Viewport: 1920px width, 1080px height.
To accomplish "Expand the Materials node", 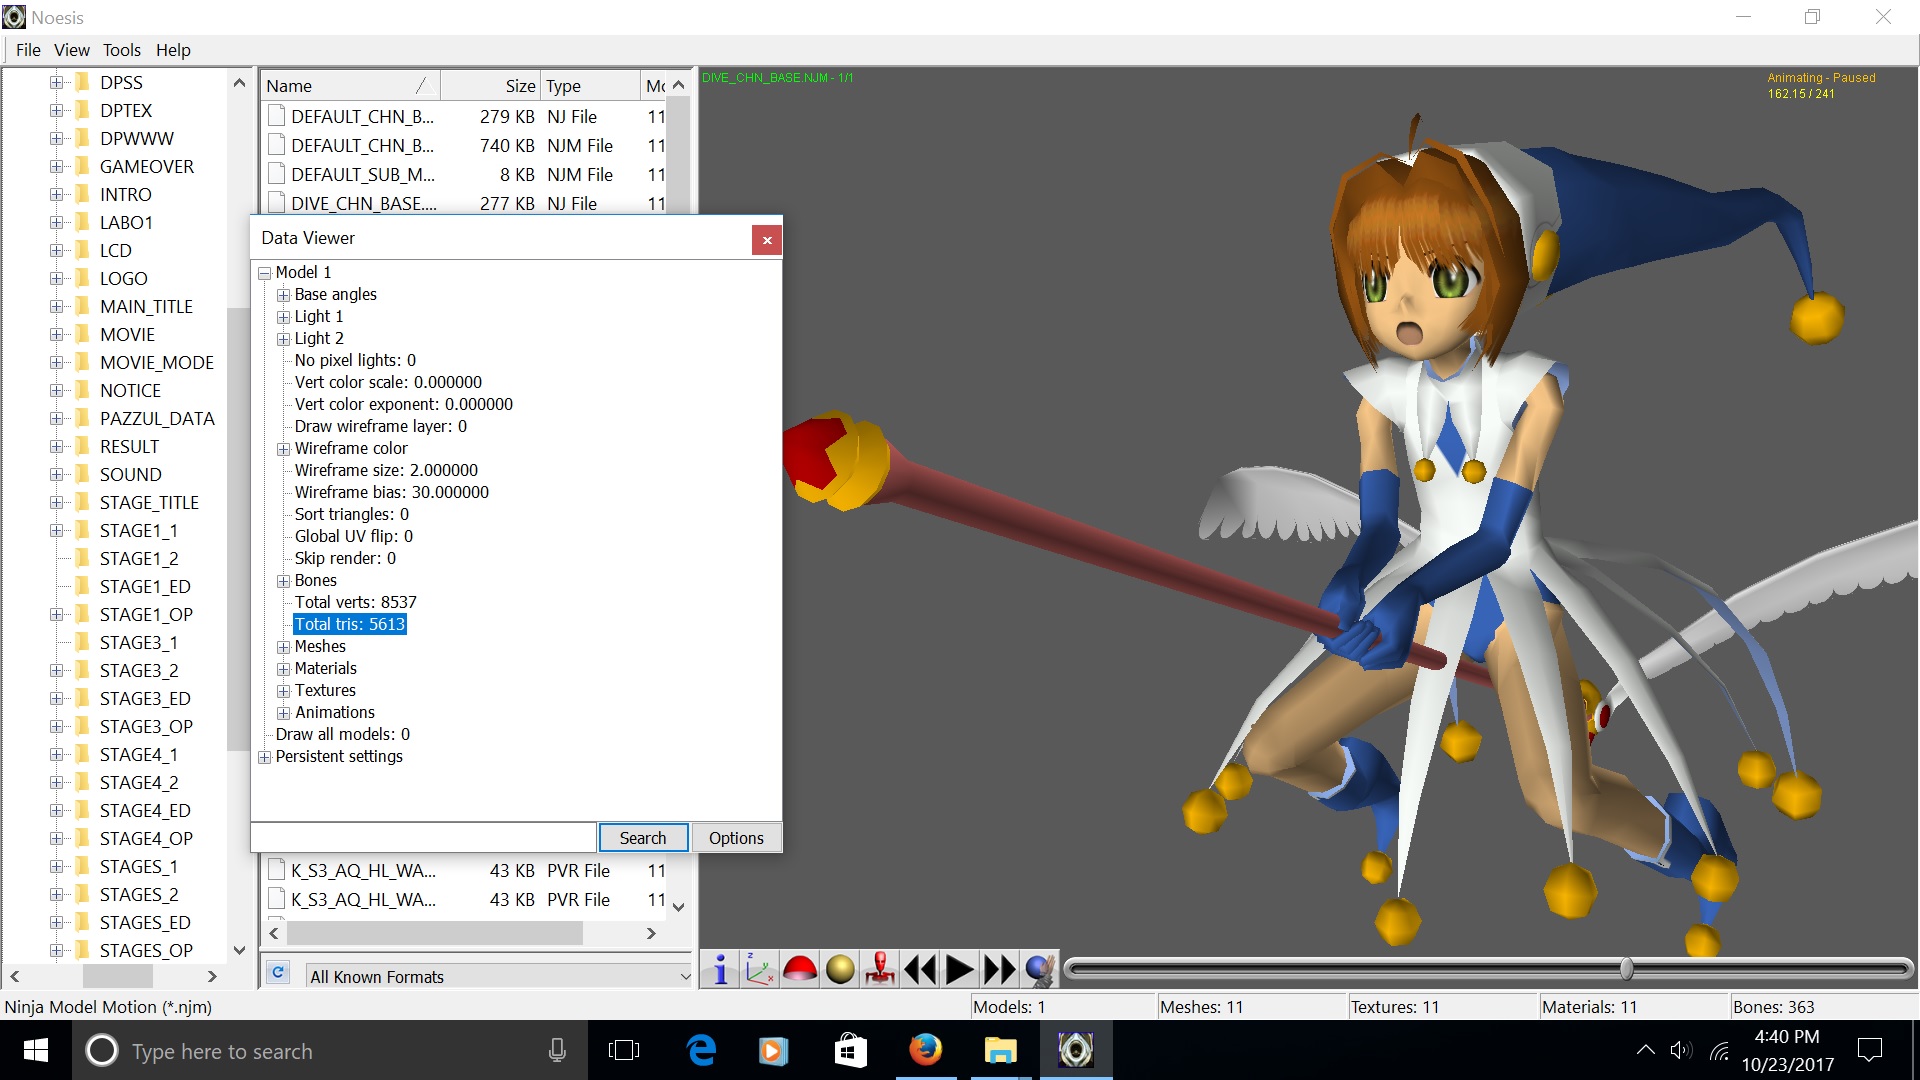I will pos(284,669).
